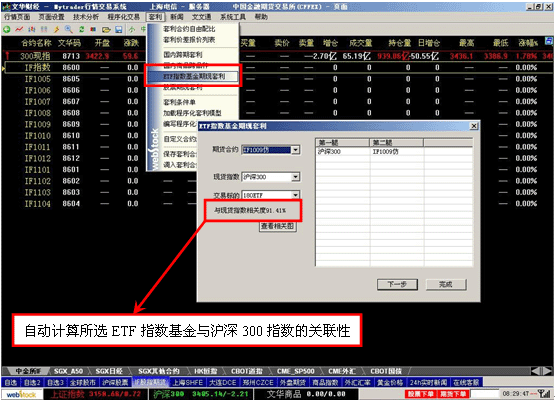Click the red-green-blue color blocks toolbar icon
The height and width of the screenshot is (400, 555).
tap(93, 29)
